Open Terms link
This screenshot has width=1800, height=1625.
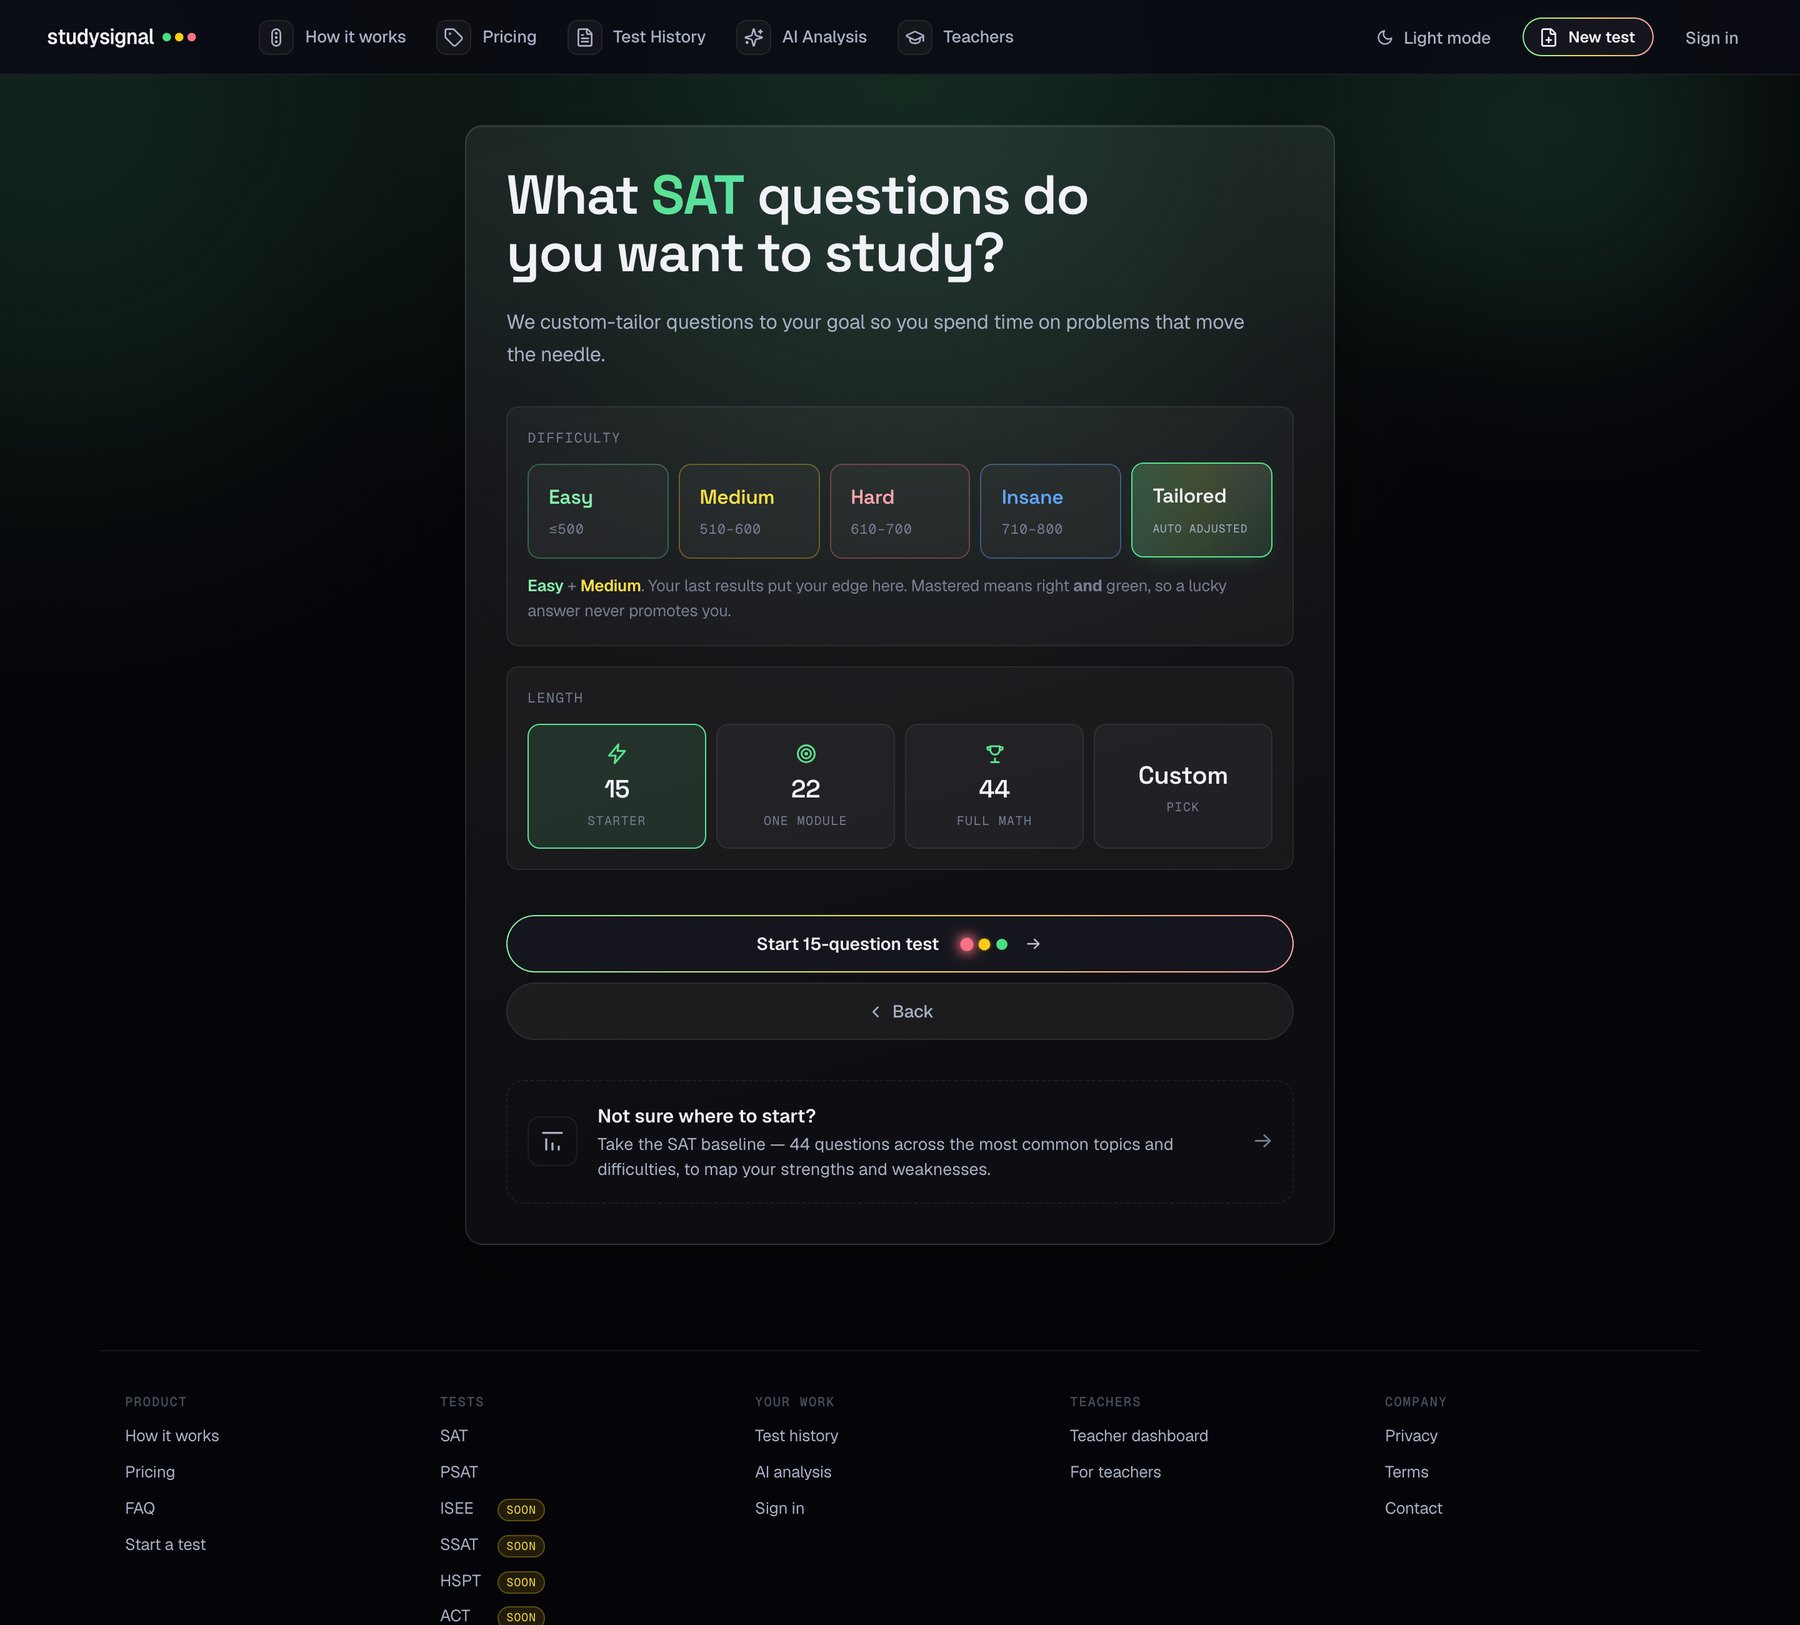coord(1407,1472)
